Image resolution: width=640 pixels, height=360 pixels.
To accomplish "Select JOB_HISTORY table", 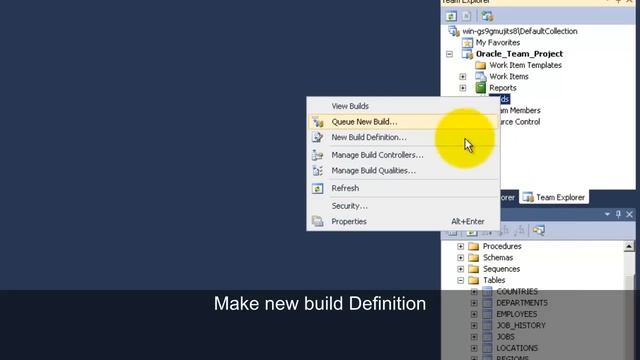I will [521, 326].
